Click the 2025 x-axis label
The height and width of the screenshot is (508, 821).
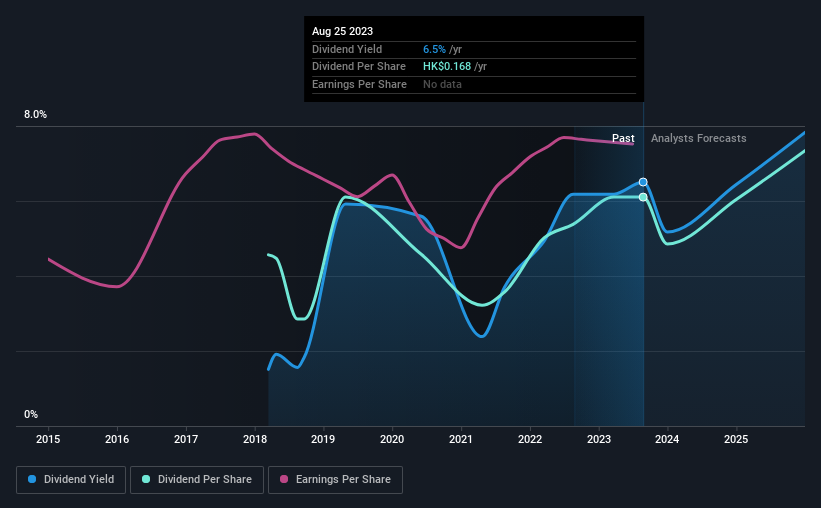click(x=736, y=439)
